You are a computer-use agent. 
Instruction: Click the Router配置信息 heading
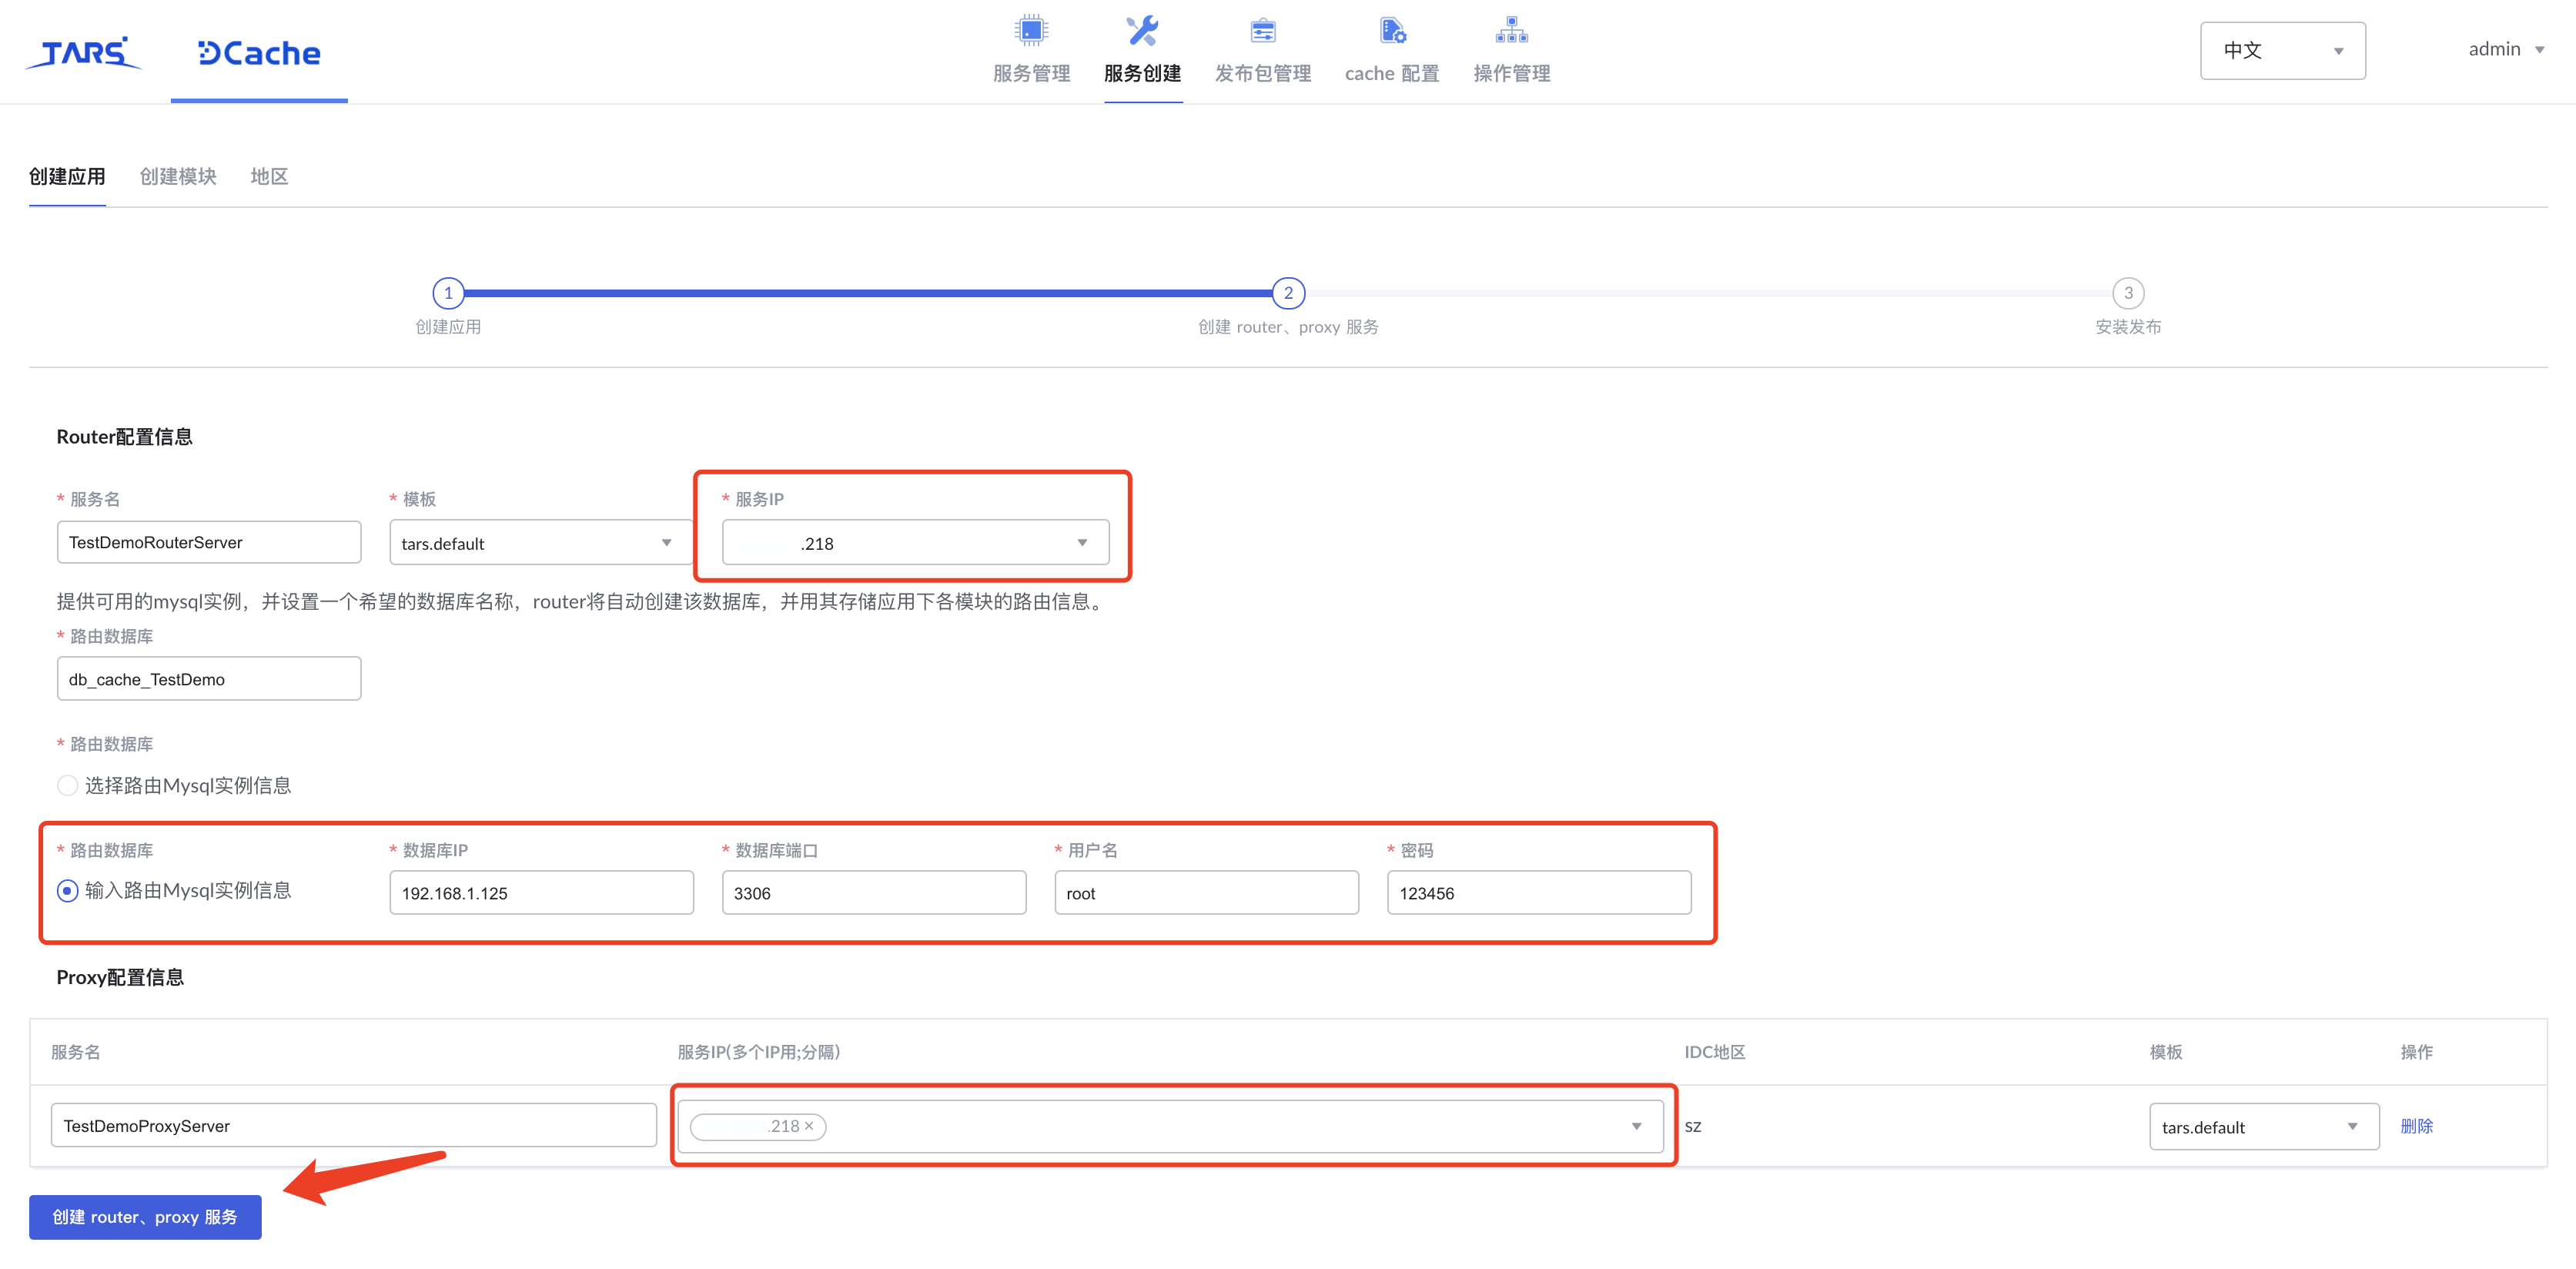click(x=124, y=437)
